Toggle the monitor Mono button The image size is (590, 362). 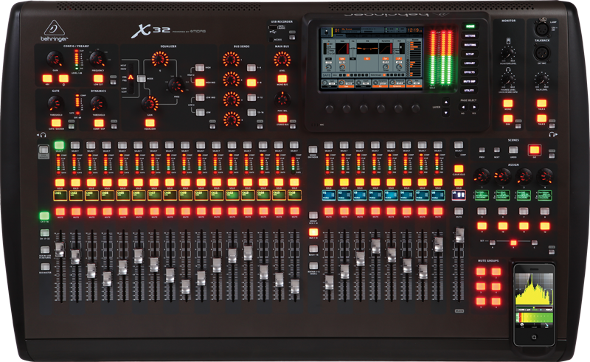(508, 103)
